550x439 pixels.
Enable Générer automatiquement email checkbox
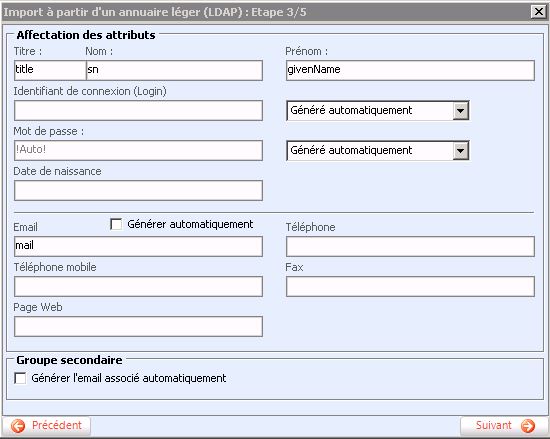click(x=116, y=224)
